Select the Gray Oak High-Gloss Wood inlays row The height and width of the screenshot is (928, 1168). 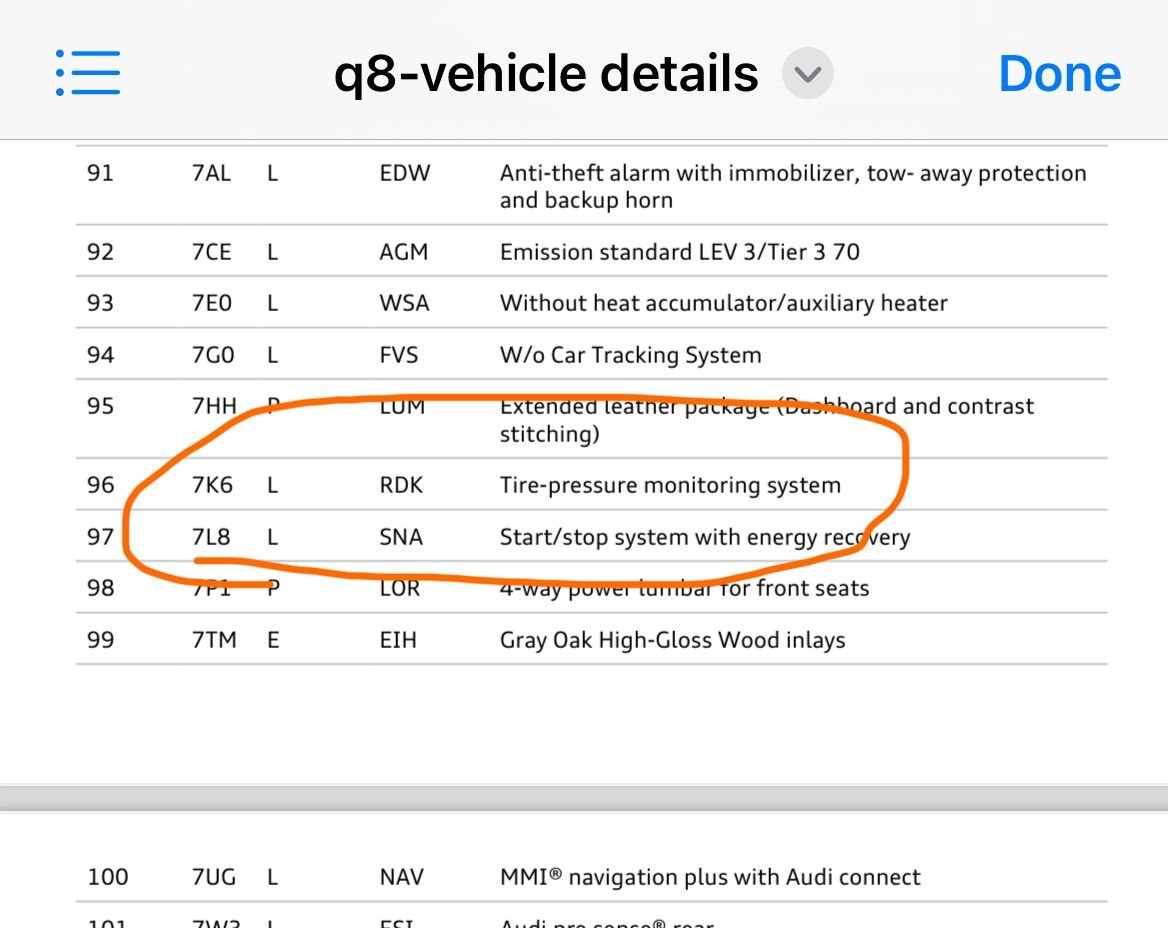click(x=673, y=639)
